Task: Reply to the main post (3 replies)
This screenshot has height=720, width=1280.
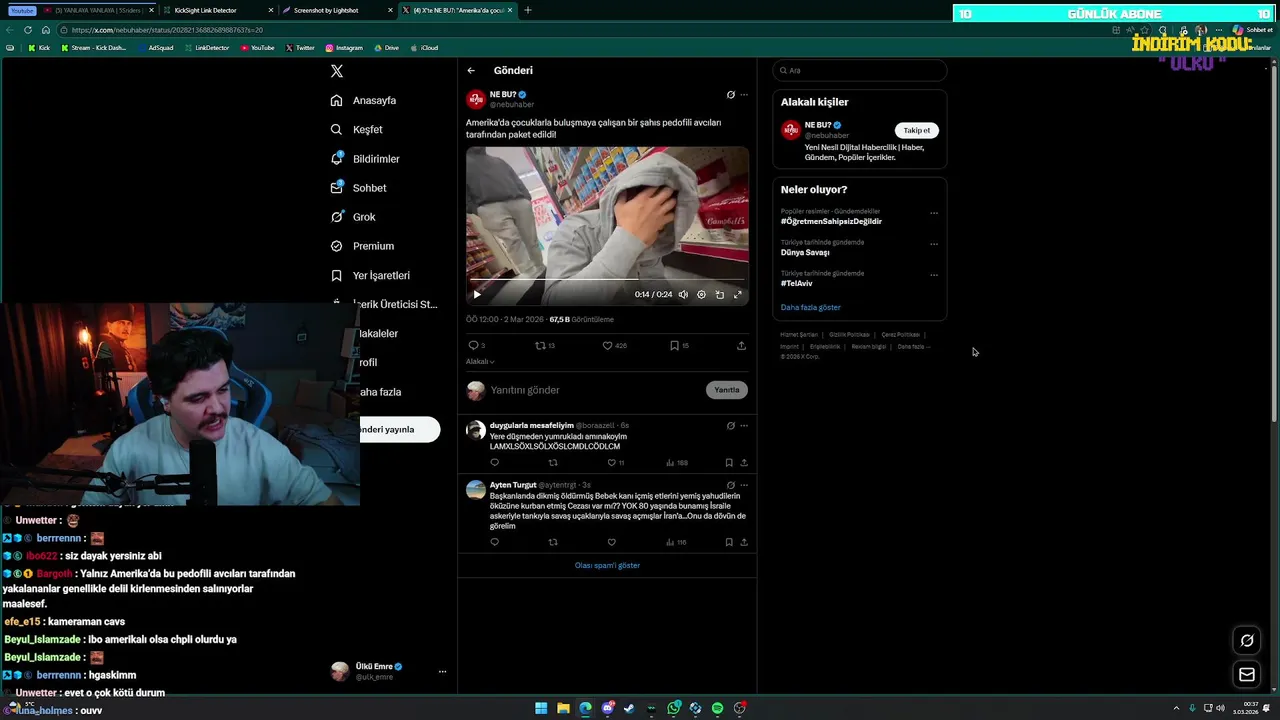Action: point(477,345)
